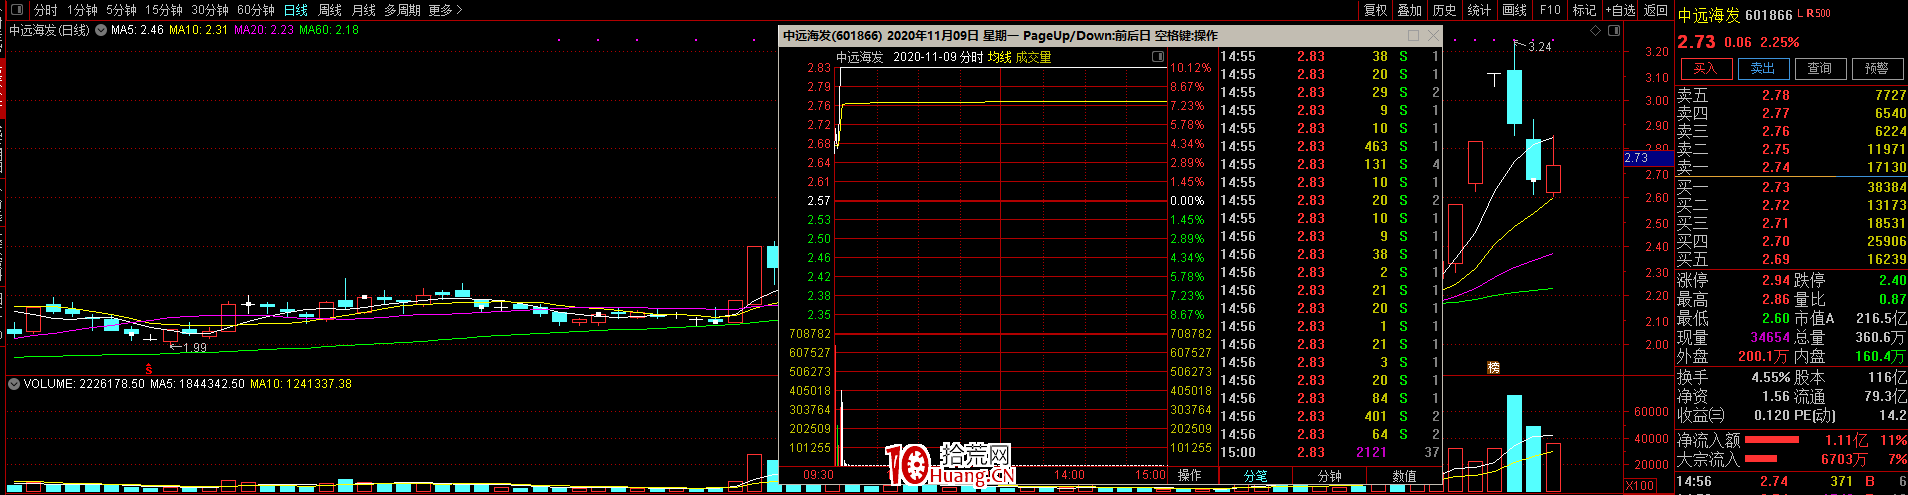
Task: Select the 1分钟 period tab
Action: (x=82, y=10)
